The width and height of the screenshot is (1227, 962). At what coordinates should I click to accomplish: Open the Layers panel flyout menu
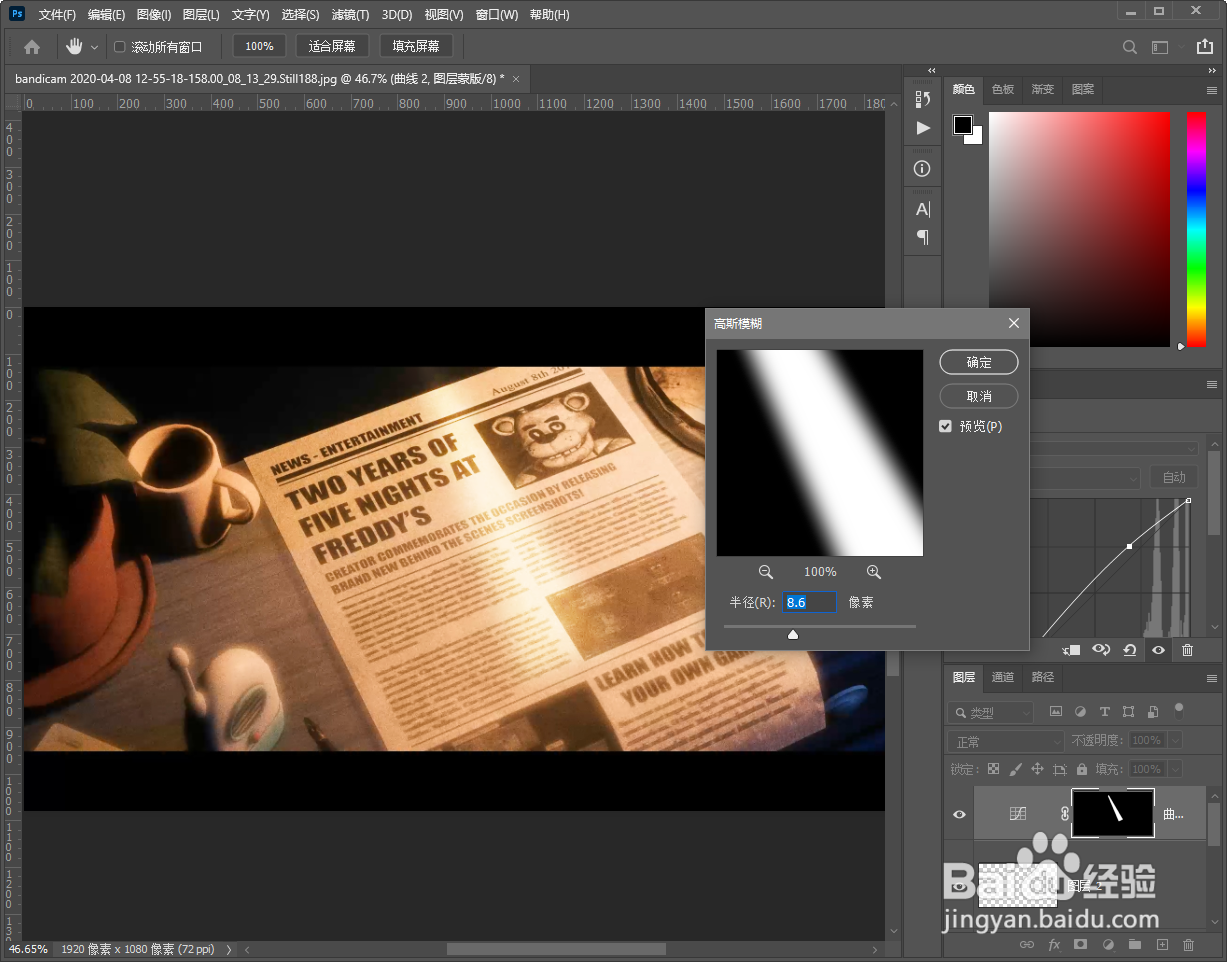pyautogui.click(x=1211, y=678)
